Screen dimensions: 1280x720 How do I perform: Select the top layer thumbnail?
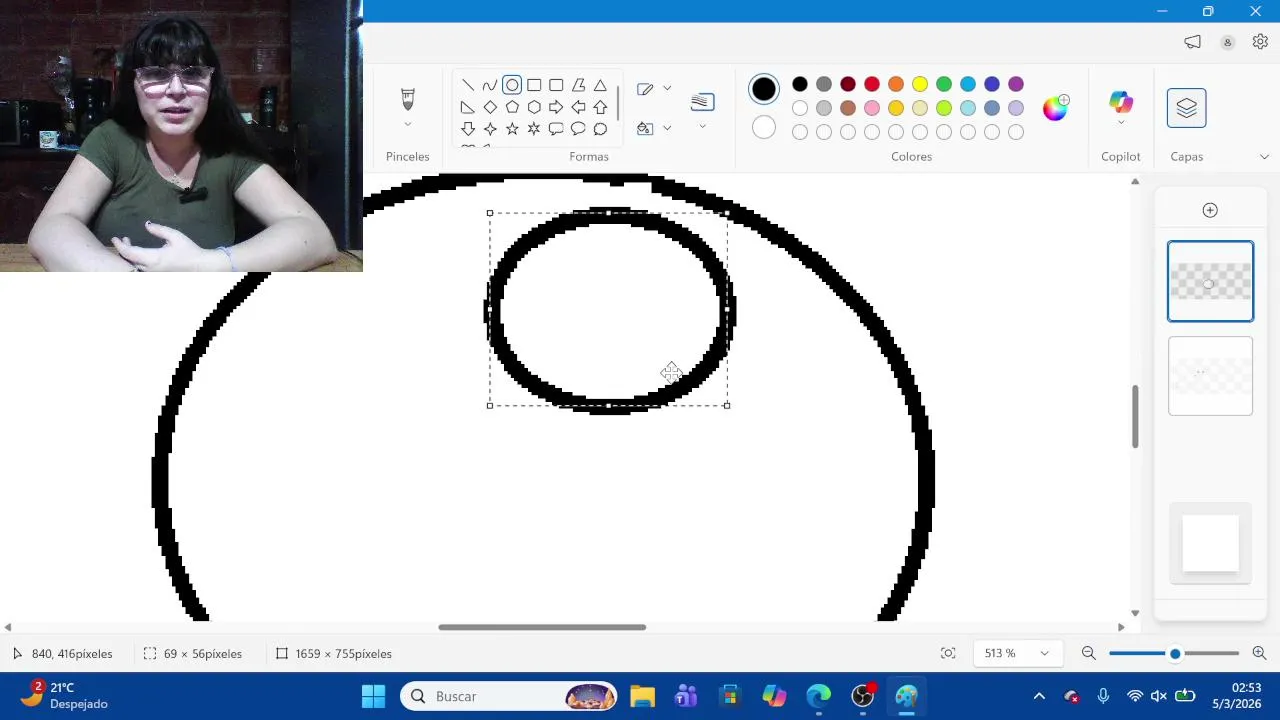(1210, 281)
